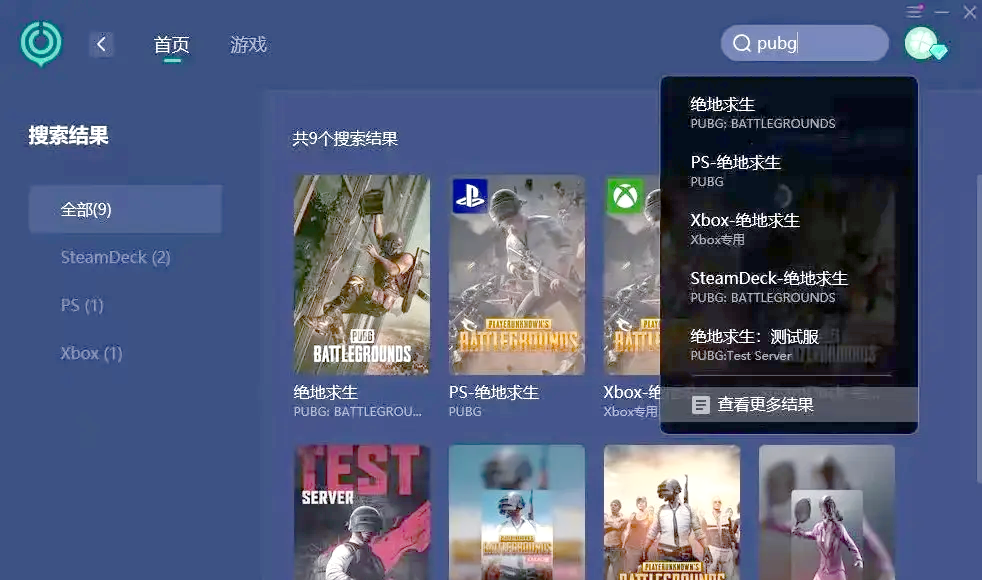Click the gem badge on the avatar
Image resolution: width=982 pixels, height=580 pixels.
[938, 51]
